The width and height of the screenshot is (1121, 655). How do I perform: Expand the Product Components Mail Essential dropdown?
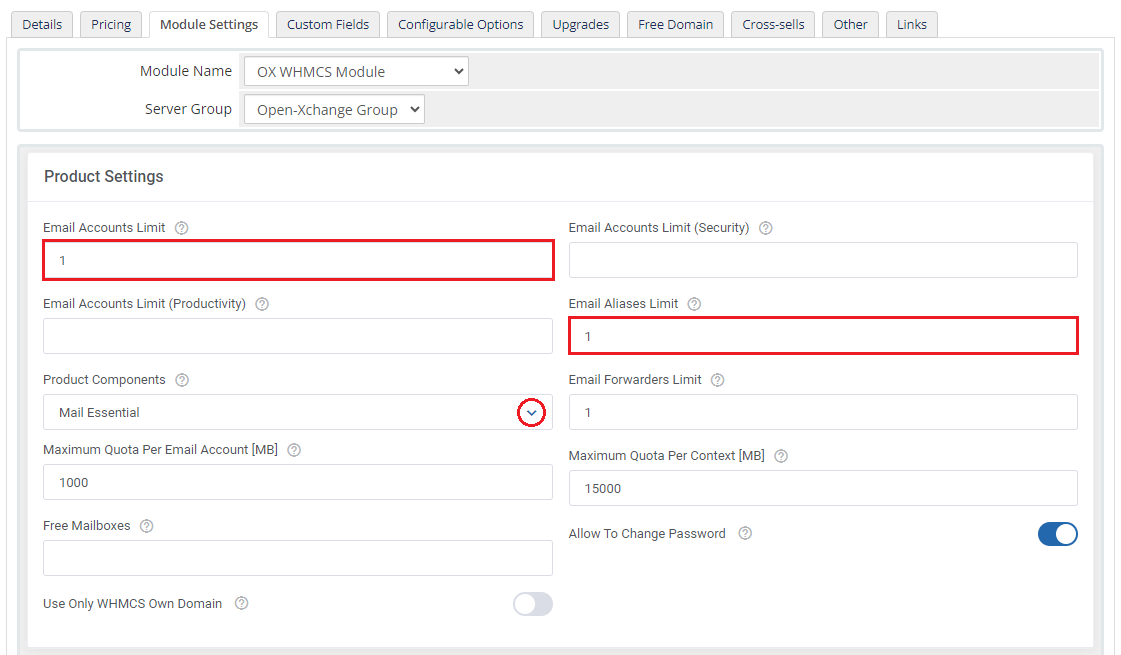tap(531, 412)
